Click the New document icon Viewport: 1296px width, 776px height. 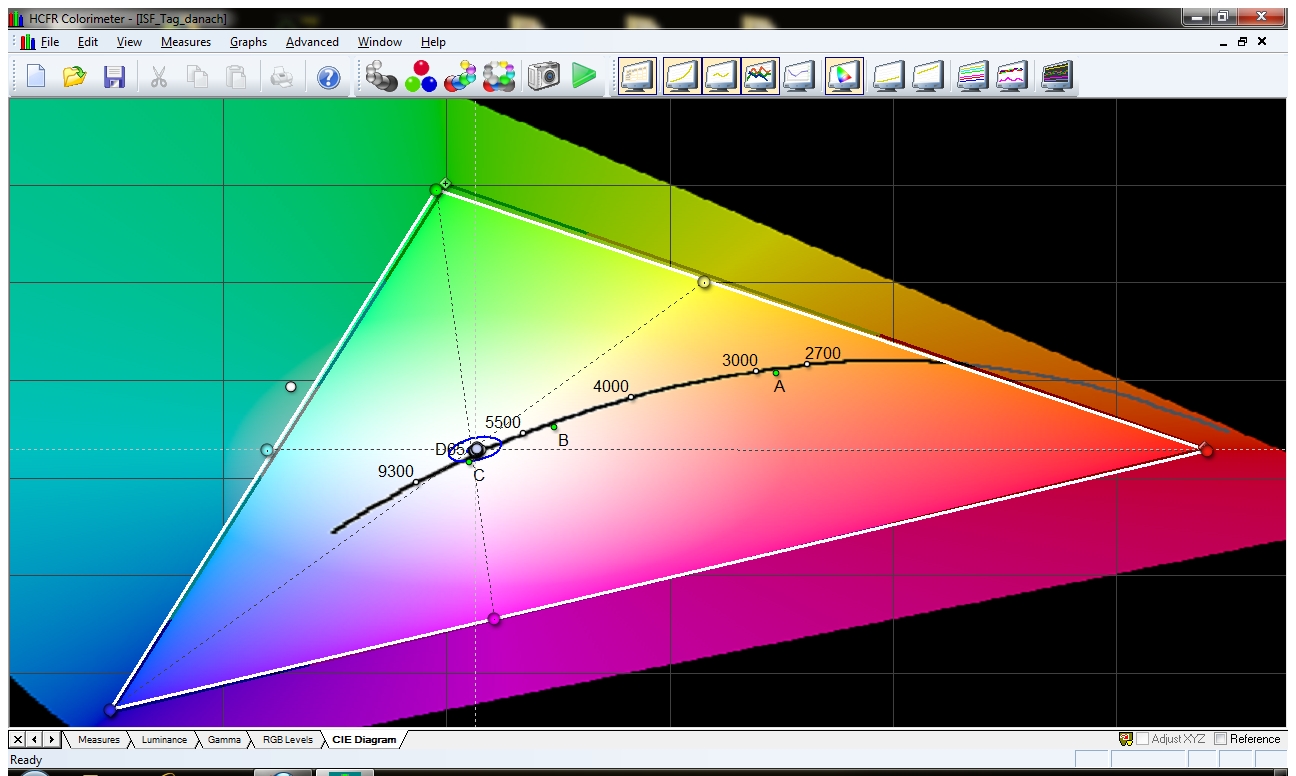tap(36, 76)
